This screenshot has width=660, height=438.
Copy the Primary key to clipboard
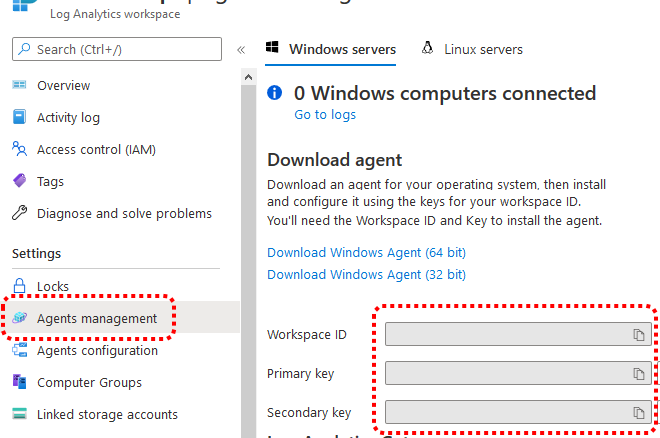tap(639, 373)
